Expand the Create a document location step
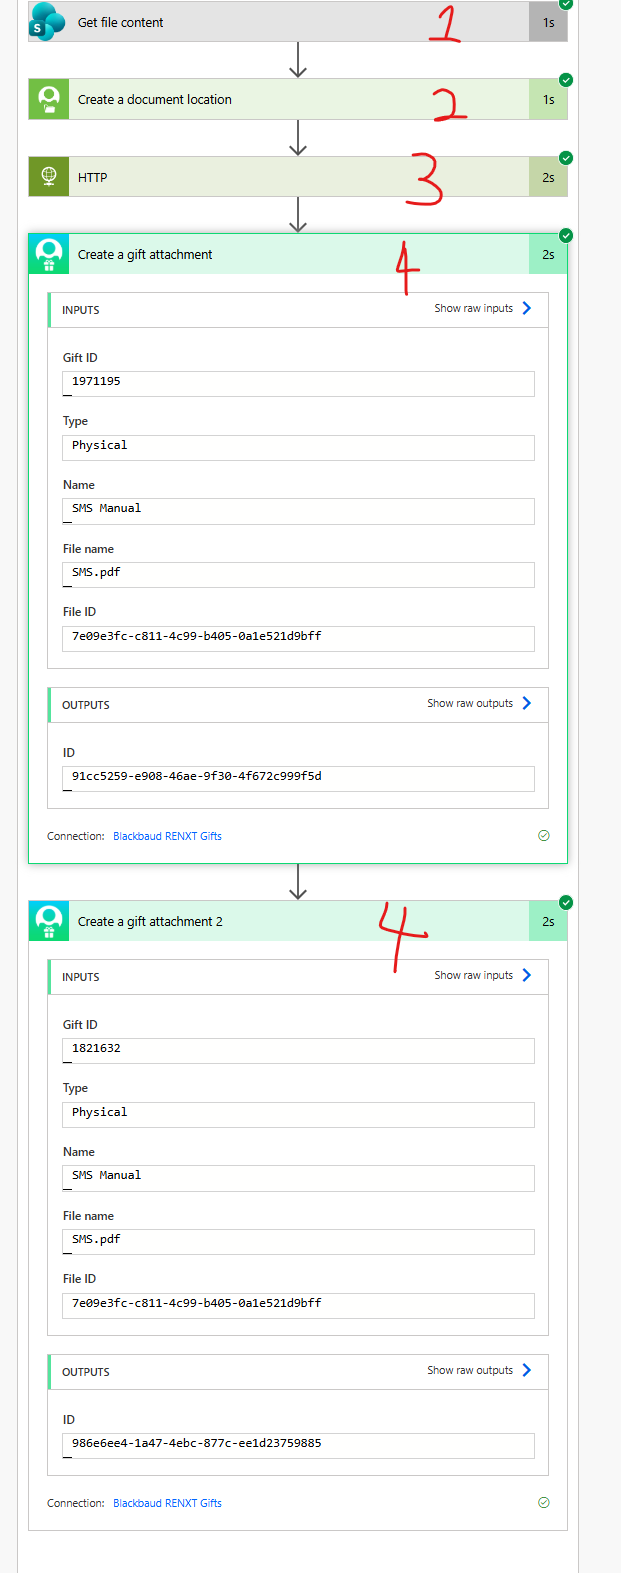Image resolution: width=621 pixels, height=1573 pixels. [298, 99]
